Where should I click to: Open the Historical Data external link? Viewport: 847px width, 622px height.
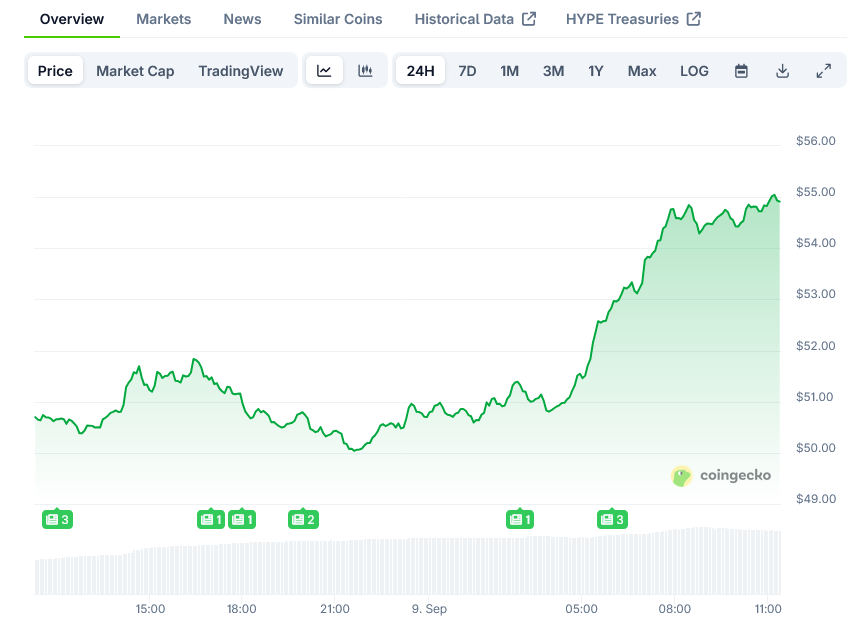(x=475, y=19)
